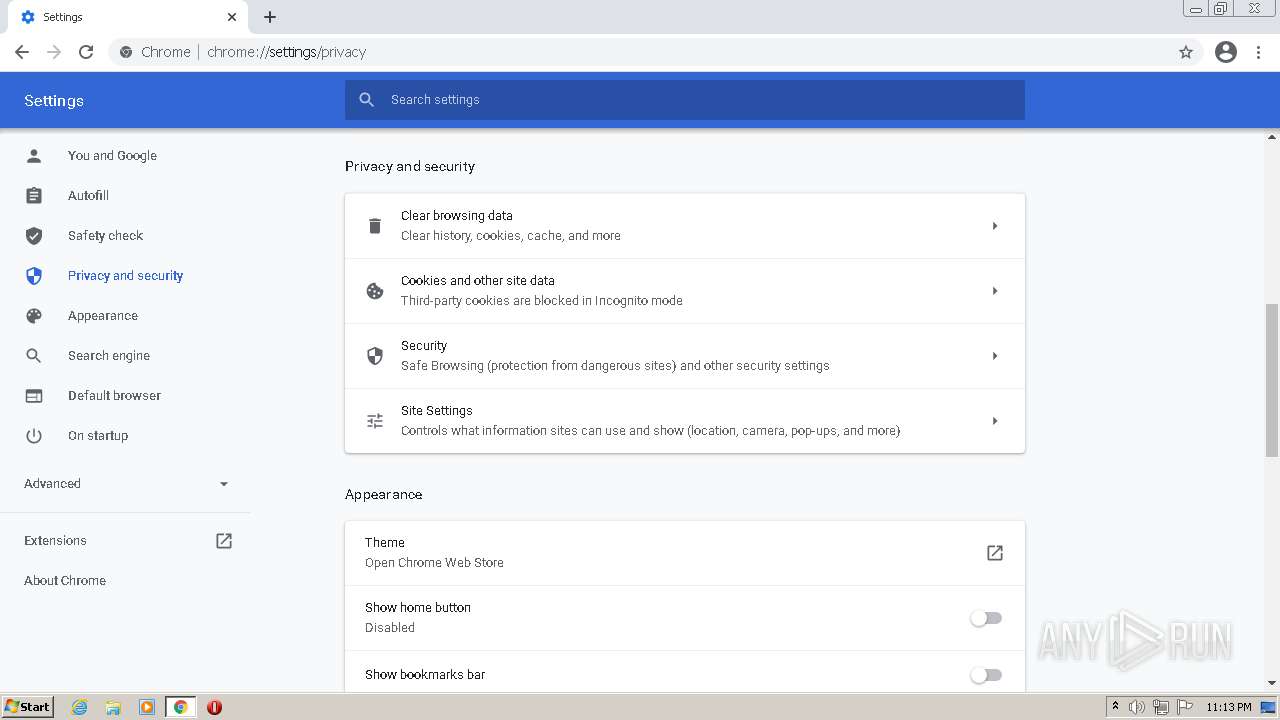1280x720 pixels.
Task: Turn on Show bookmarks bar toggle
Action: coord(986,675)
